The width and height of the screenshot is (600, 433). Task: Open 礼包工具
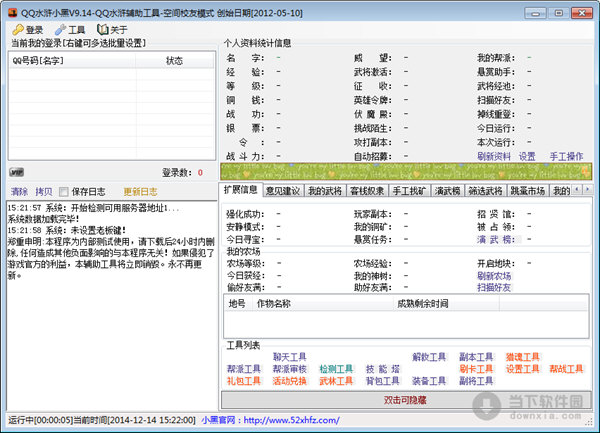[243, 381]
